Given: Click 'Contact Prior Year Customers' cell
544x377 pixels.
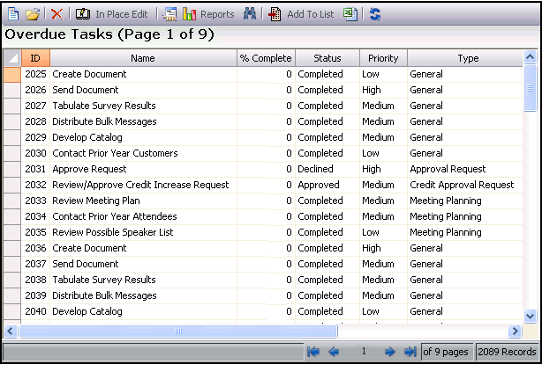Looking at the screenshot, I should [143, 153].
